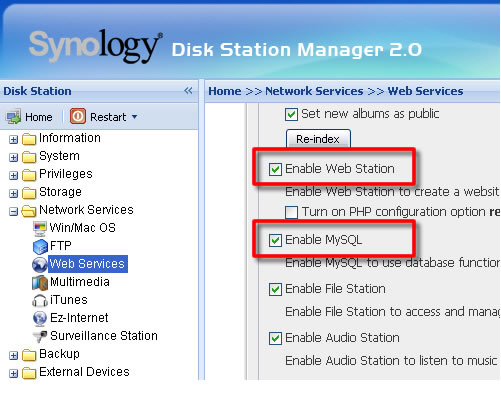Open Surveillance Station camera icon

[41, 336]
